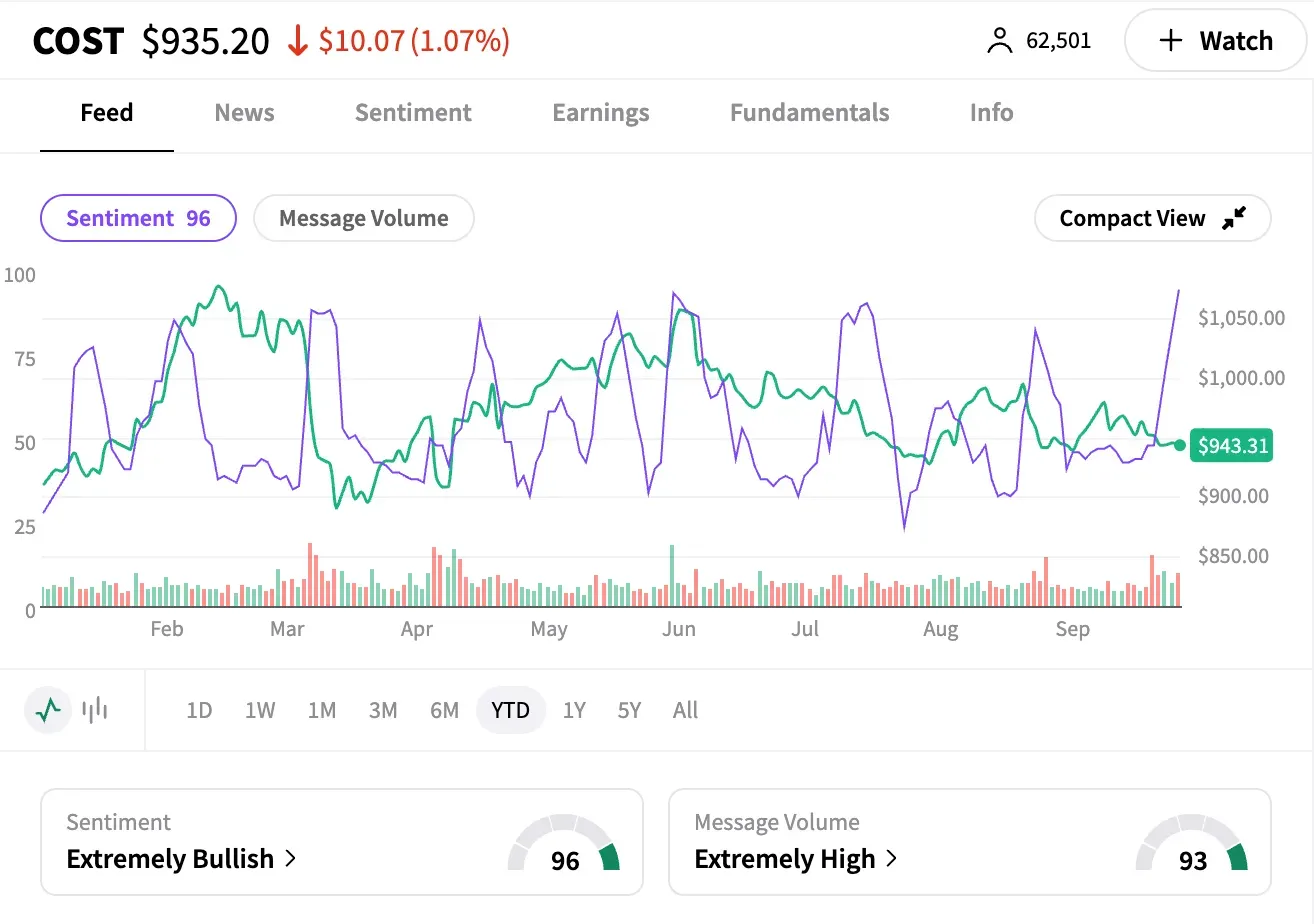The image size is (1314, 924).
Task: Click the $935.20 current price
Action: tap(206, 42)
